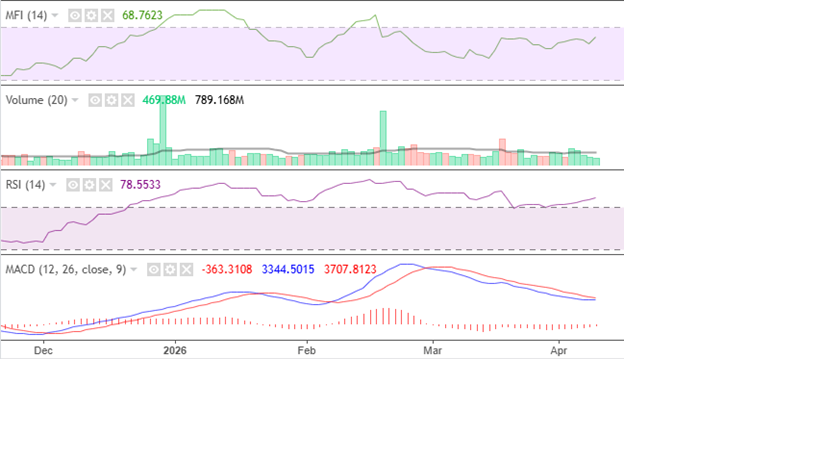This screenshot has height=460, width=819.
Task: Open RSI indicator settings gear
Action: click(x=90, y=185)
